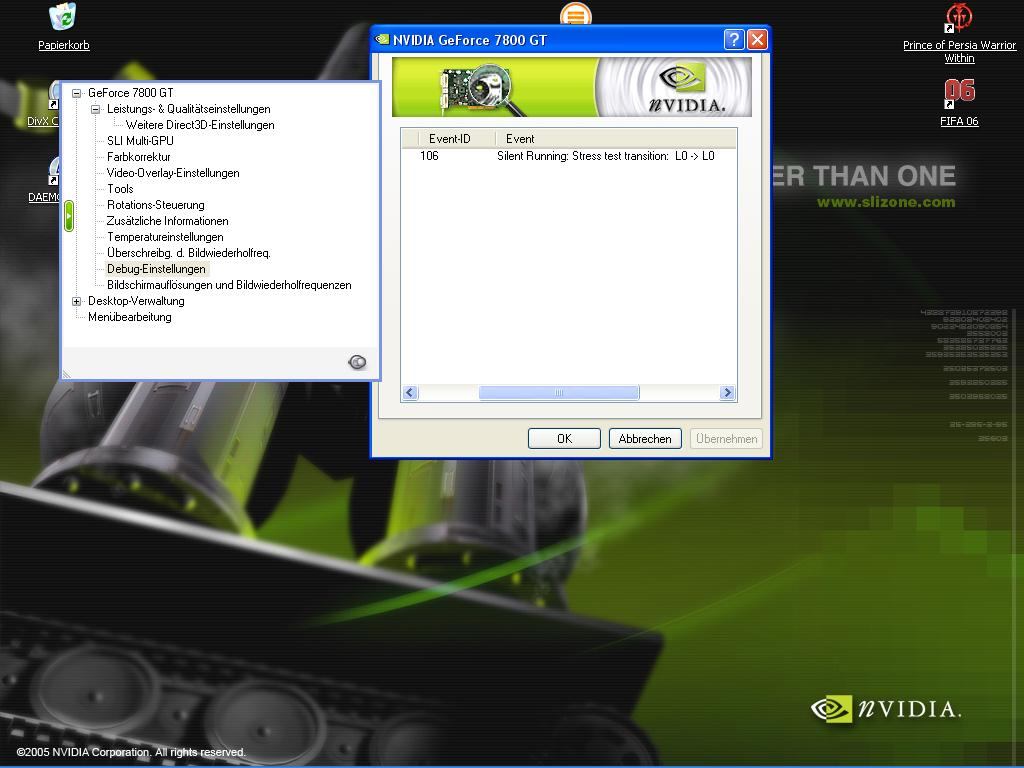Viewport: 1024px width, 768px height.
Task: Select Debug-Einstellungen entry
Action: [156, 269]
